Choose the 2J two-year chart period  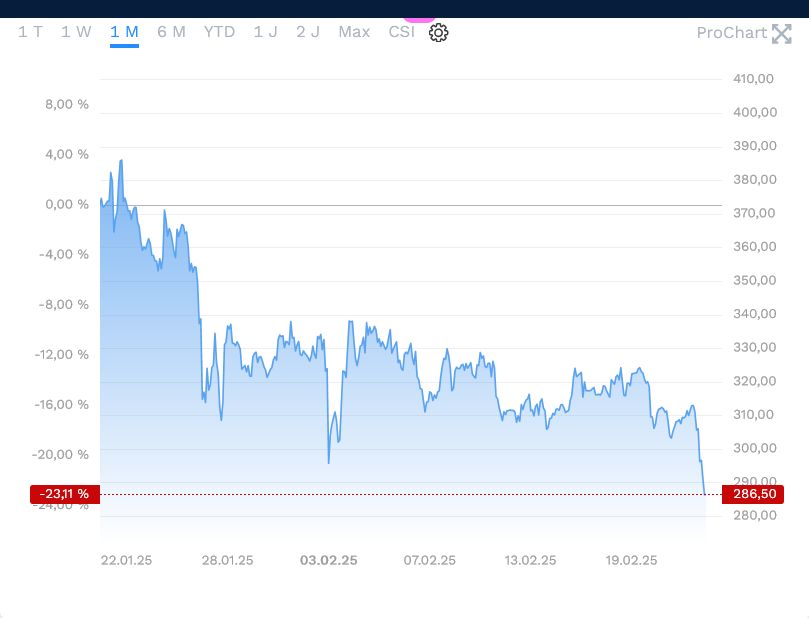pyautogui.click(x=307, y=31)
